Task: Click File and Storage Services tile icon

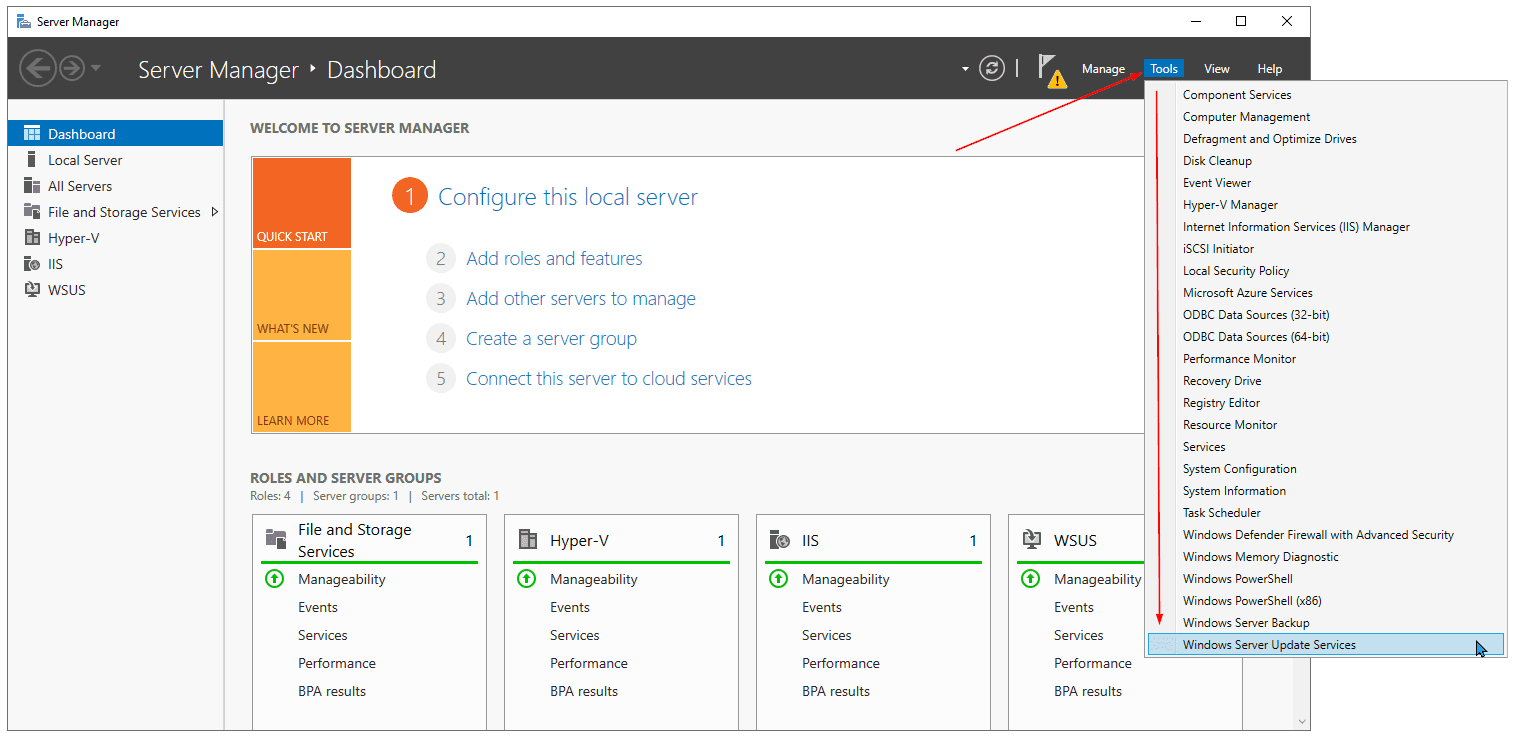Action: tap(276, 539)
